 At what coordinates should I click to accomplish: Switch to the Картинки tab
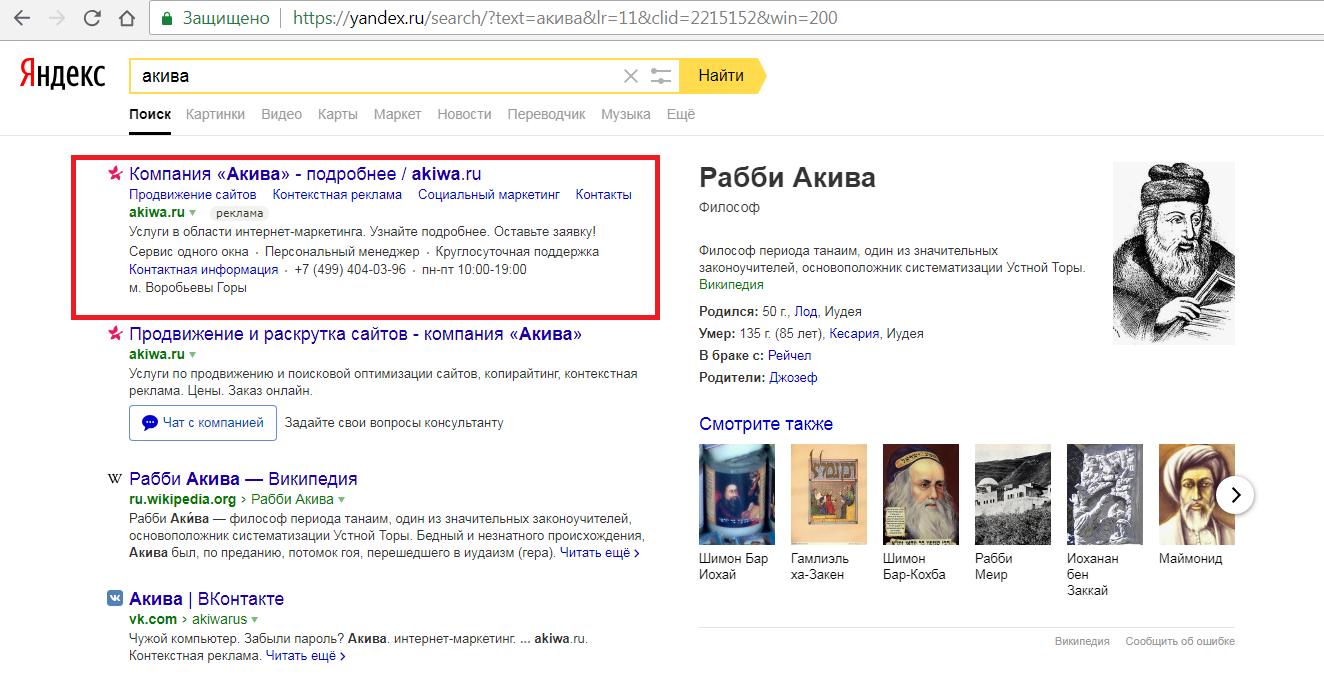(215, 114)
